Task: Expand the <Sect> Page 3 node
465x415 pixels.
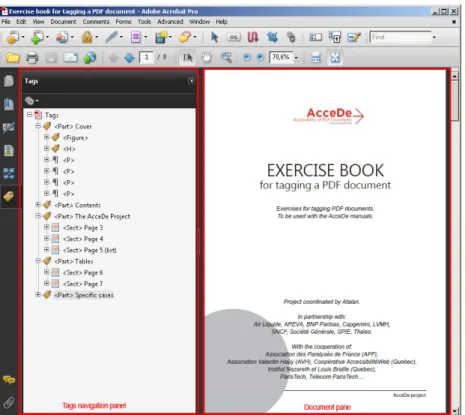Action: [47, 227]
